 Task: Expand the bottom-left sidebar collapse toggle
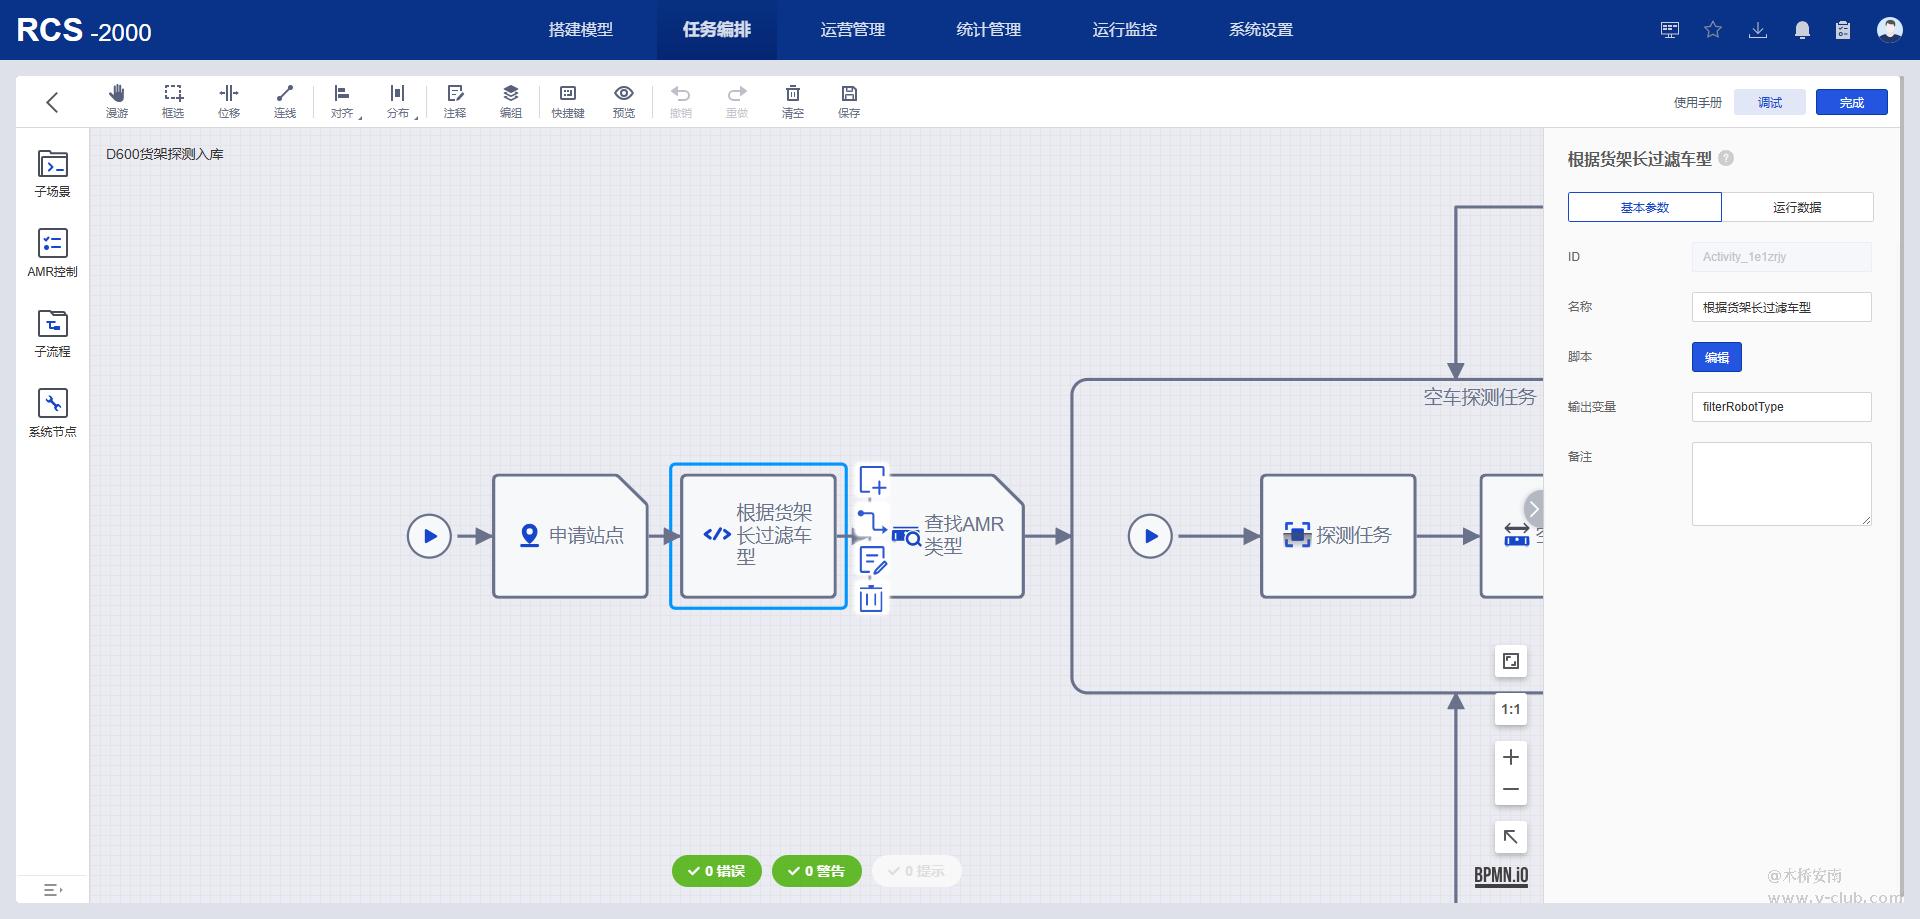point(53,889)
